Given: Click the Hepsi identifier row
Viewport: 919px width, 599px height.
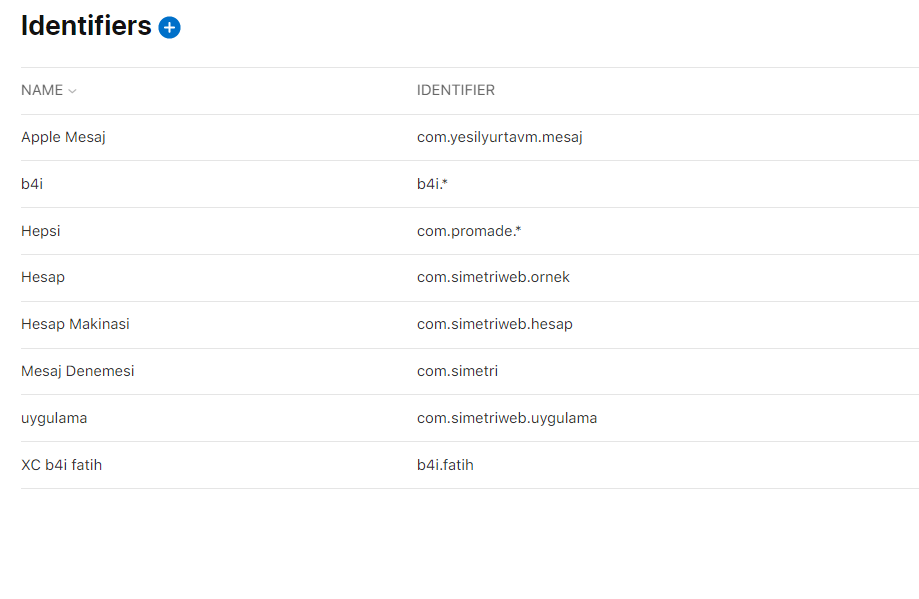Looking at the screenshot, I should coord(40,231).
